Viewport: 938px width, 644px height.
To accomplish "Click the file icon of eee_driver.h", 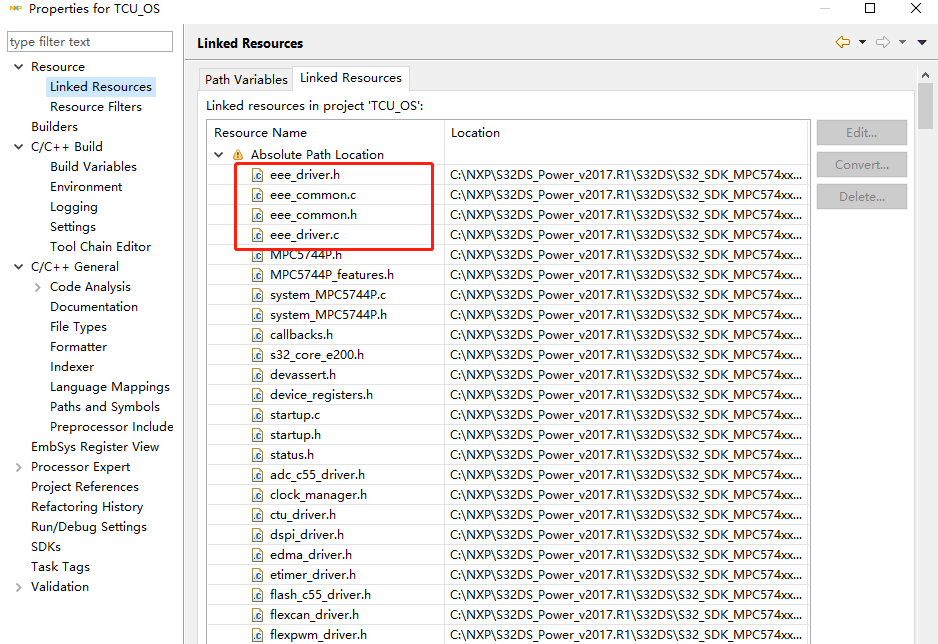I will 257,175.
